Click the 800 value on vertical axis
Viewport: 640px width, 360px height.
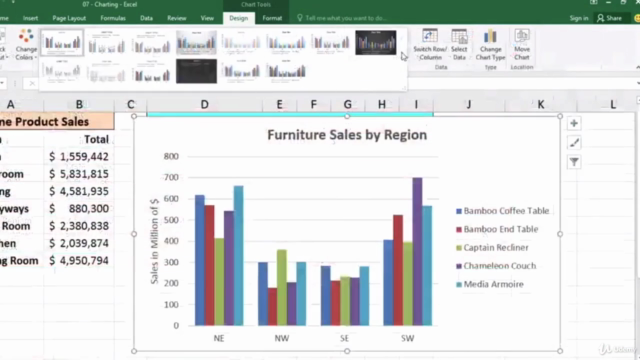coord(171,156)
